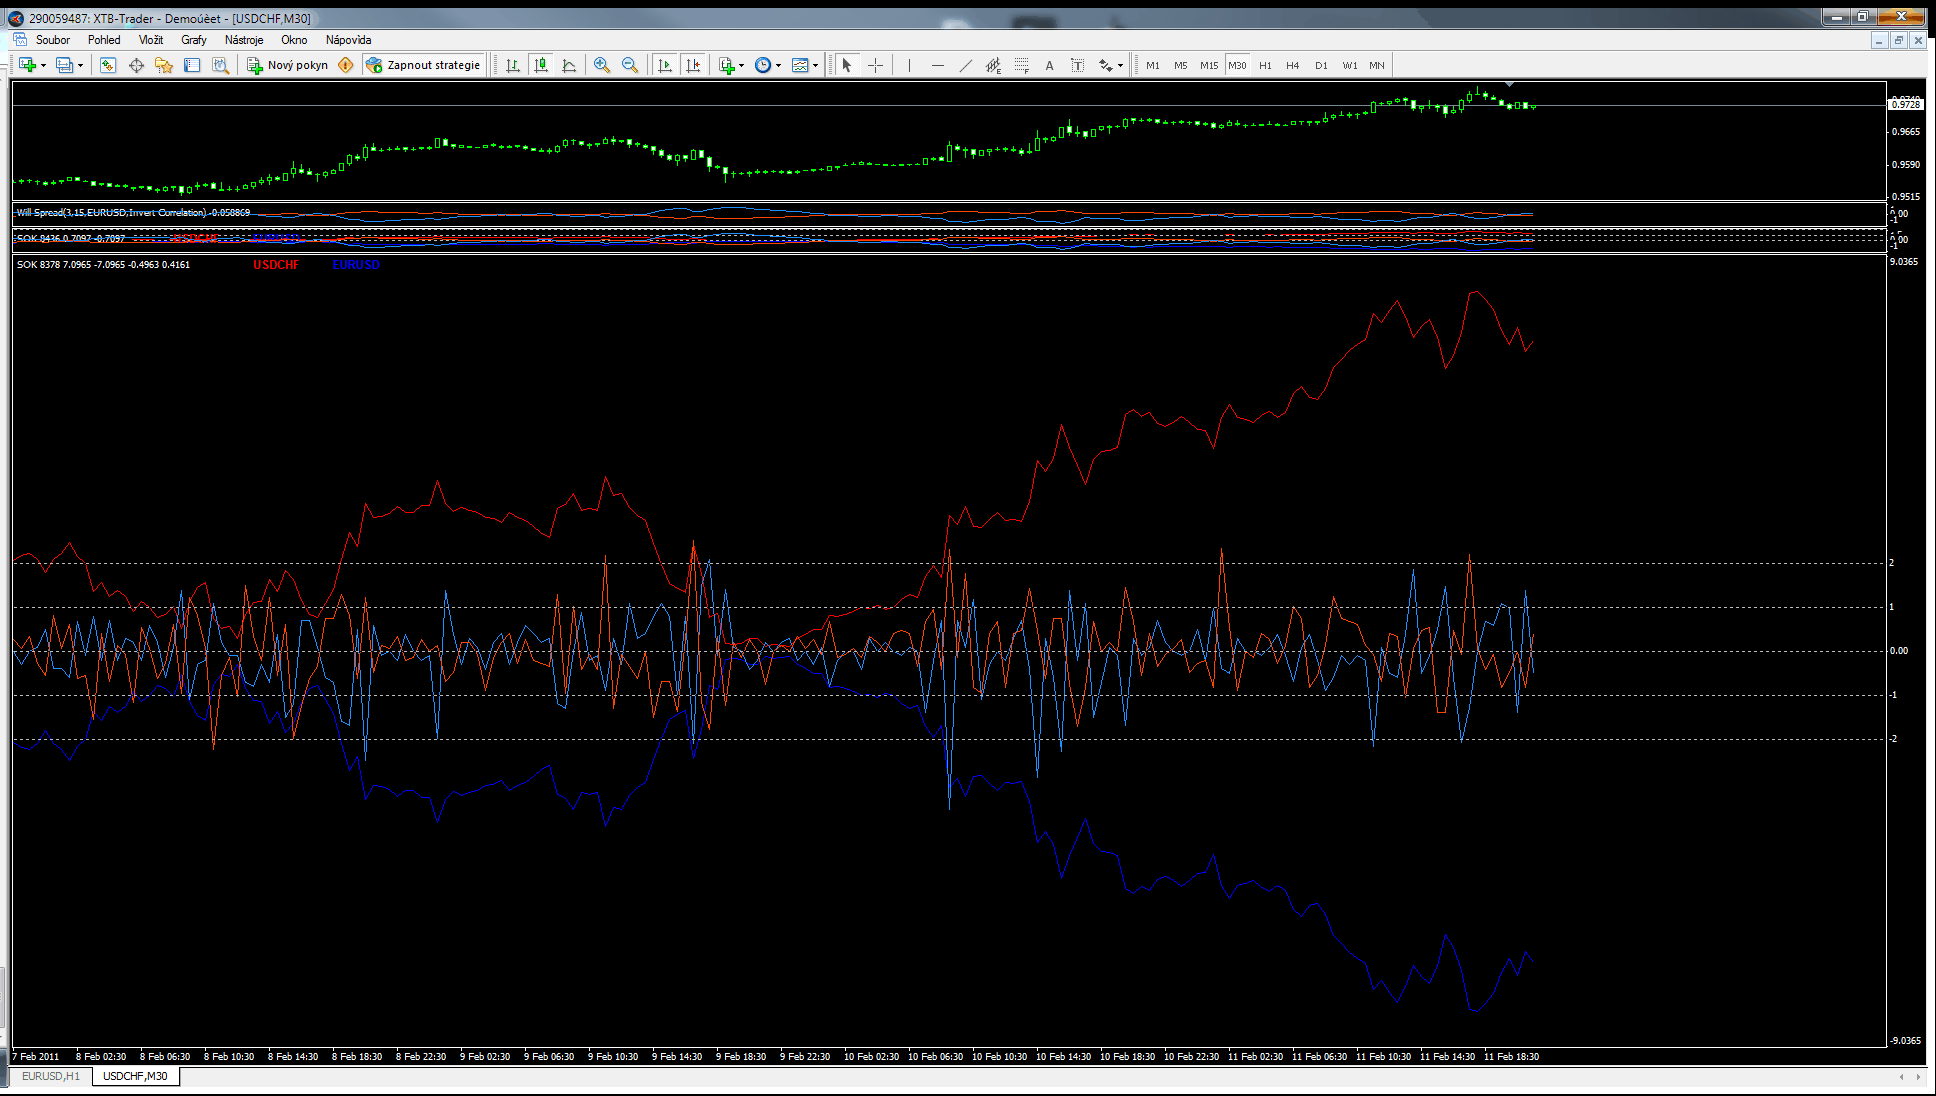Switch timeframe to H1
Screen dimensions: 1936x1096
[x=1265, y=65]
